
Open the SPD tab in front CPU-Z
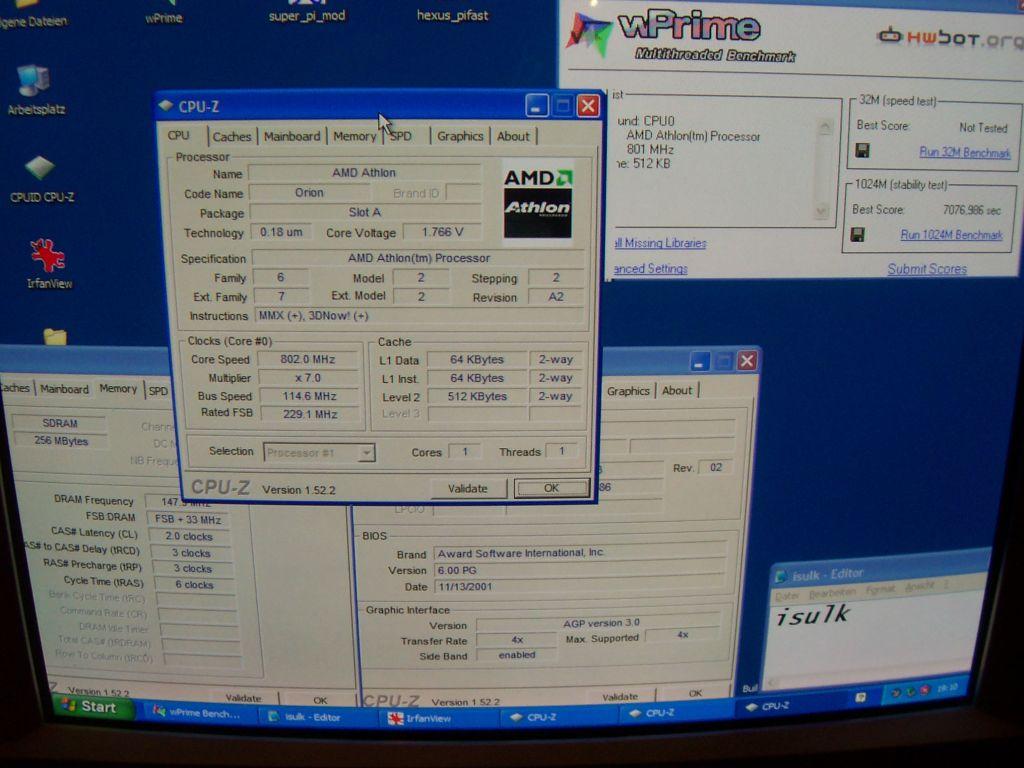[x=403, y=136]
